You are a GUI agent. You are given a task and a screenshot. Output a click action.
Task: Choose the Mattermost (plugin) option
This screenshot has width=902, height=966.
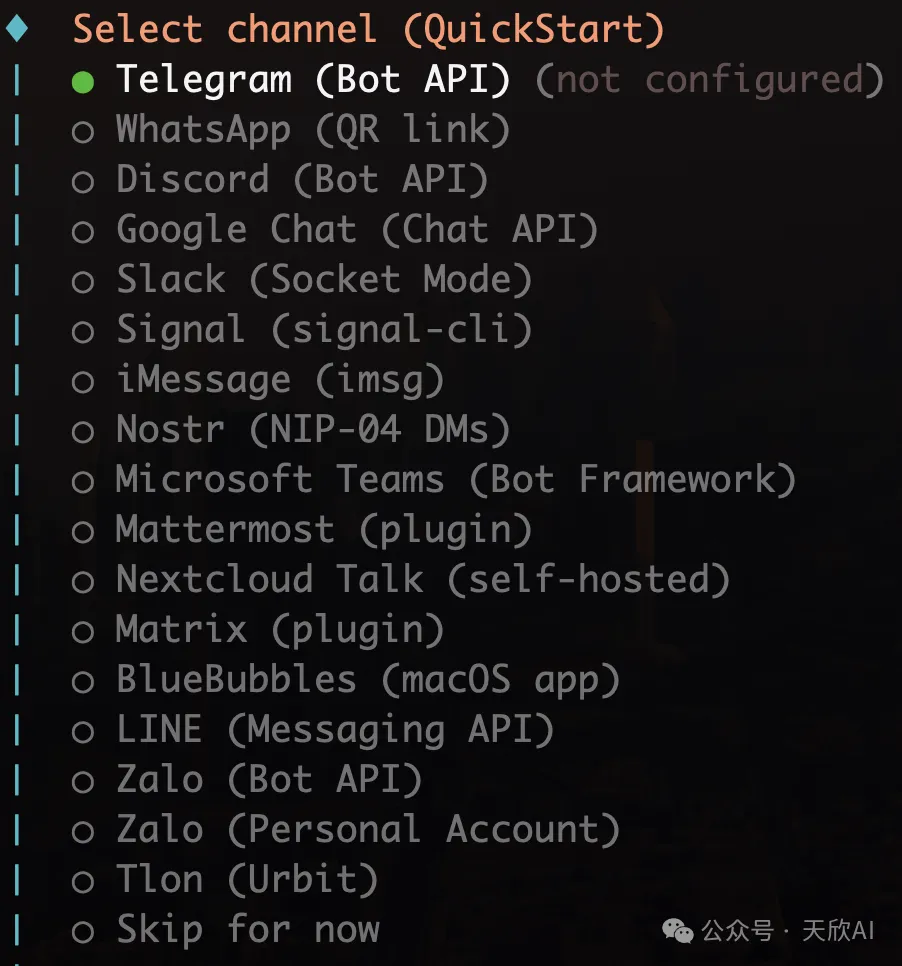[323, 530]
